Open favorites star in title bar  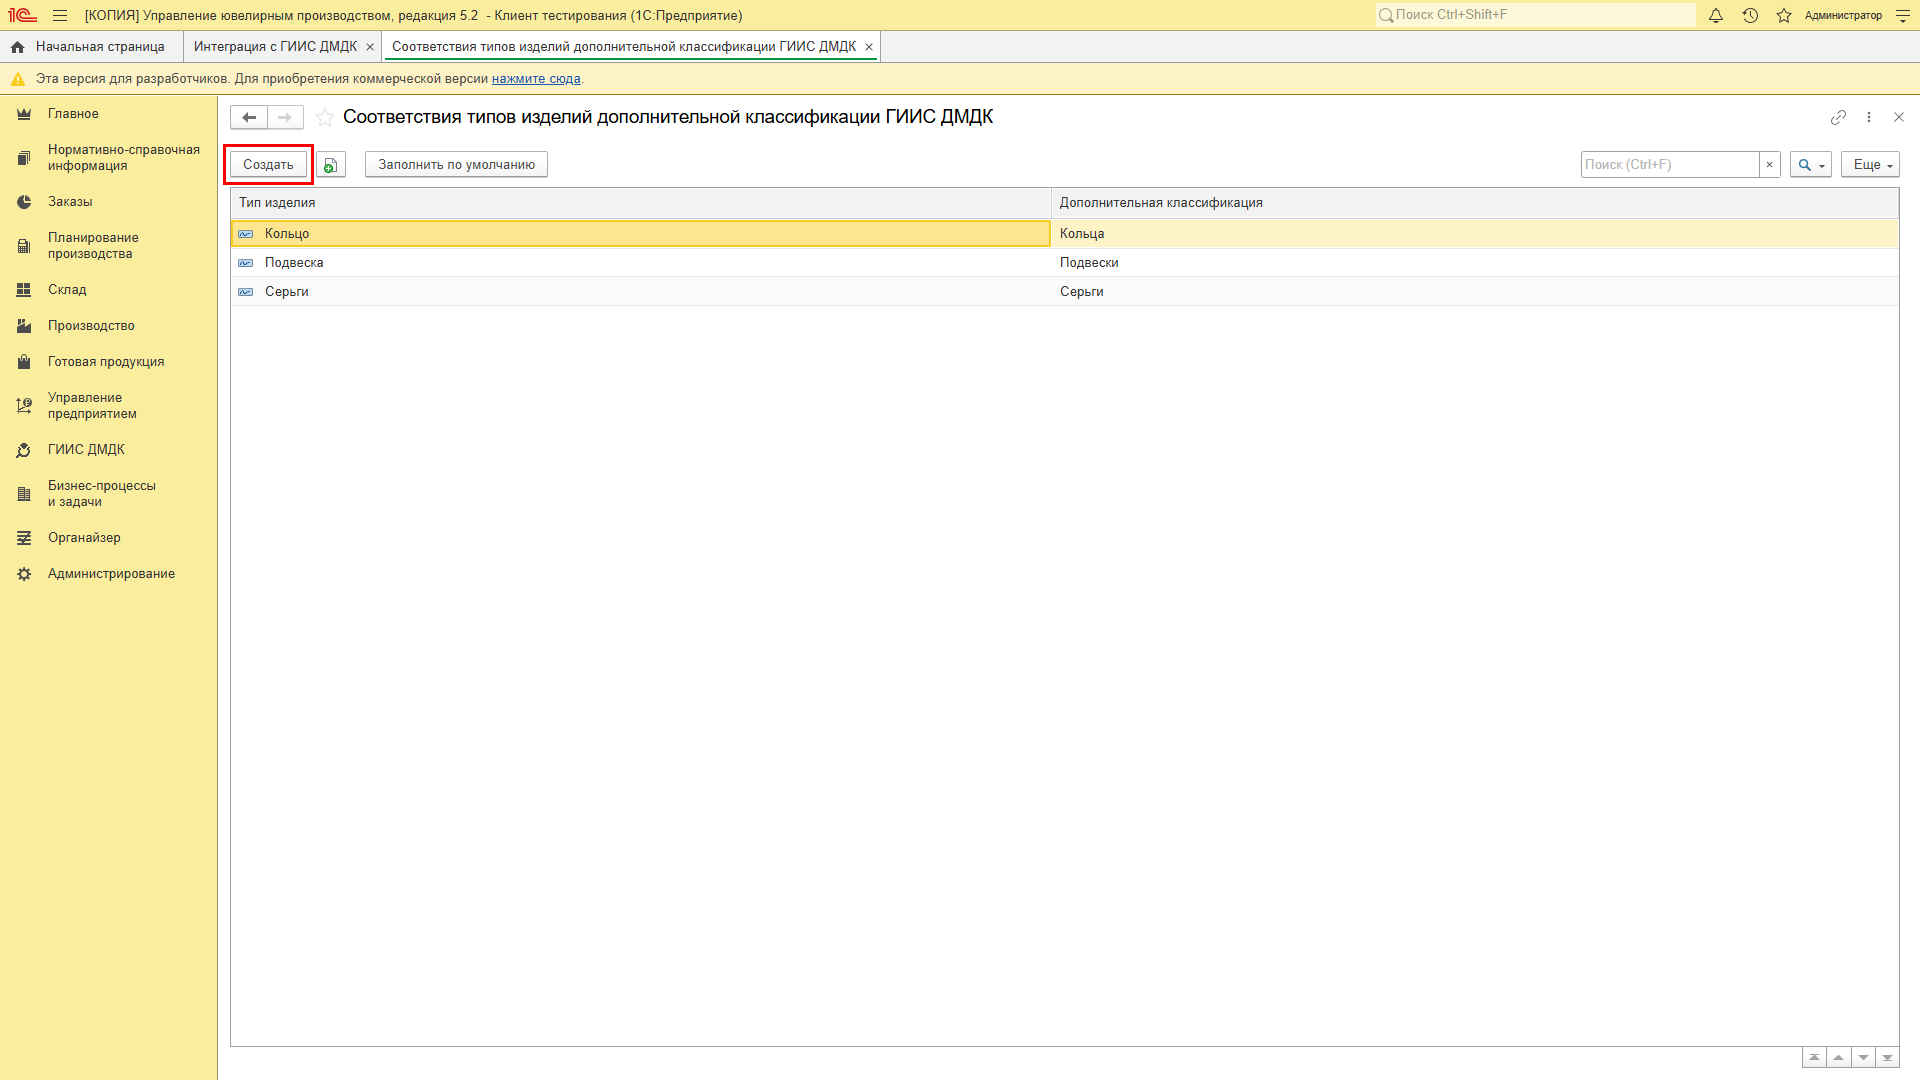coord(1784,15)
